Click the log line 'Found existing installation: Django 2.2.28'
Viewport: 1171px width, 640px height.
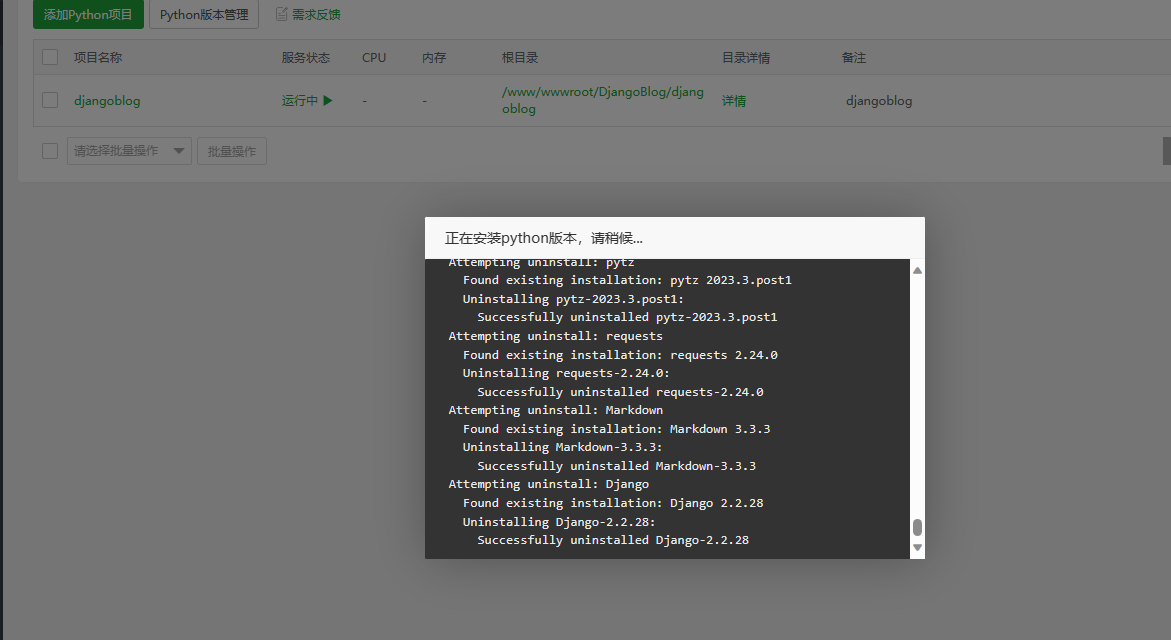[613, 503]
